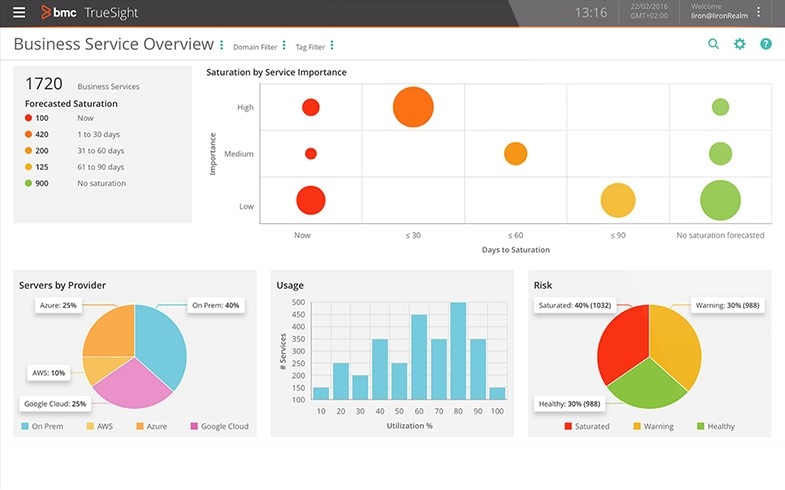Click '31 to 60 days' forecast row
Image resolution: width=785 pixels, height=490 pixels.
click(75, 151)
